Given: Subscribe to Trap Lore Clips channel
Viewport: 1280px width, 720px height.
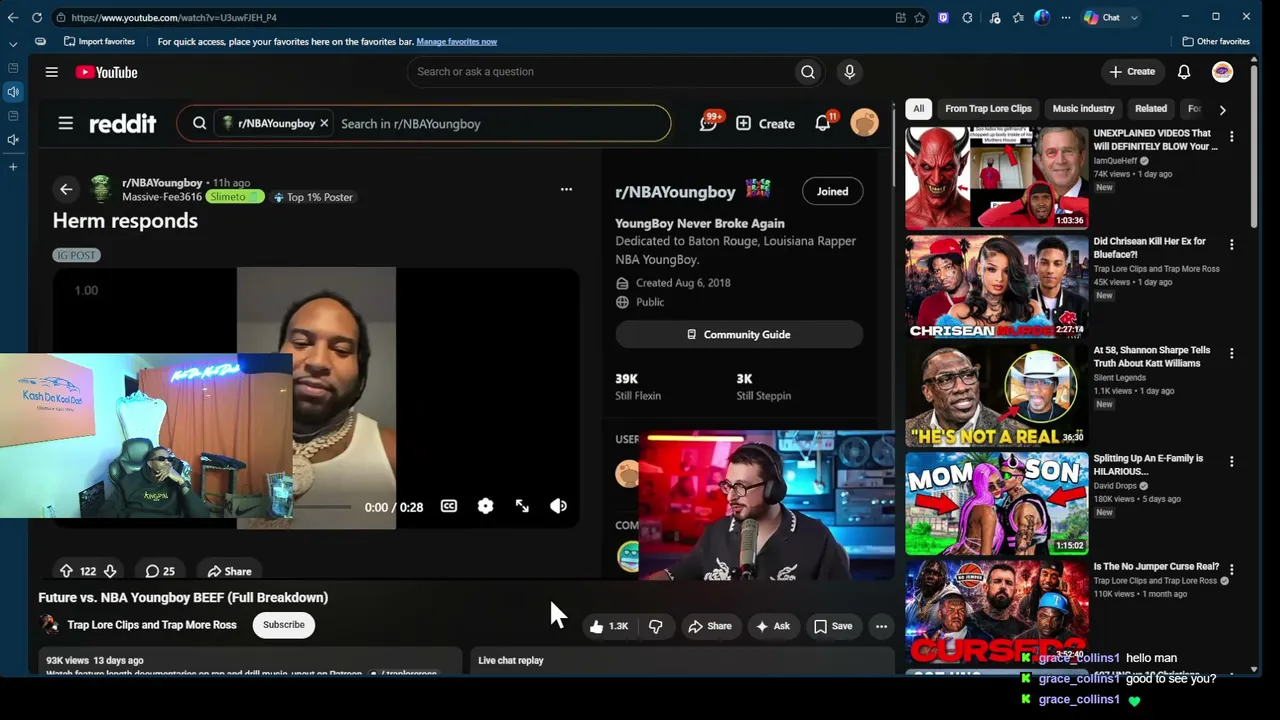Looking at the screenshot, I should [x=284, y=625].
